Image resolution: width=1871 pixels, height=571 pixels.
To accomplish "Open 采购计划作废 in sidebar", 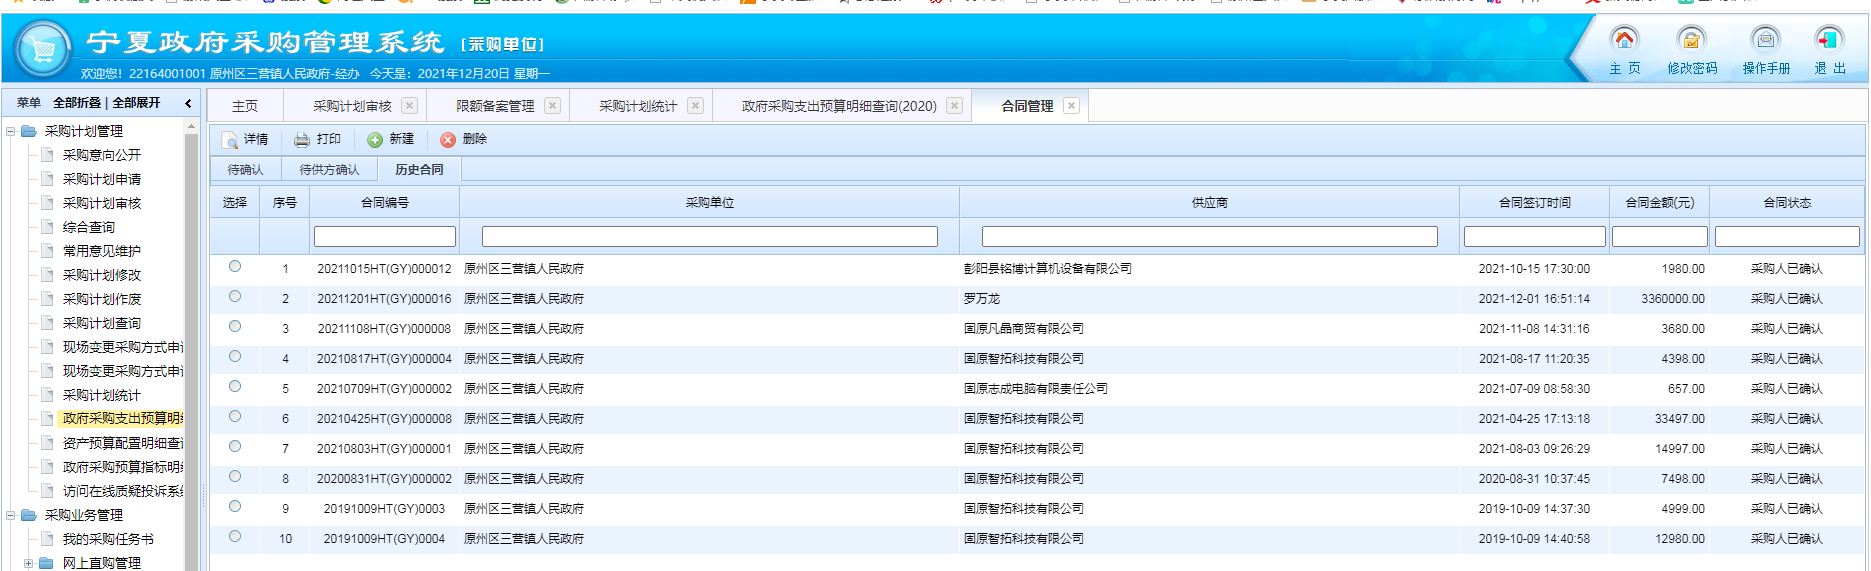I will click(102, 299).
